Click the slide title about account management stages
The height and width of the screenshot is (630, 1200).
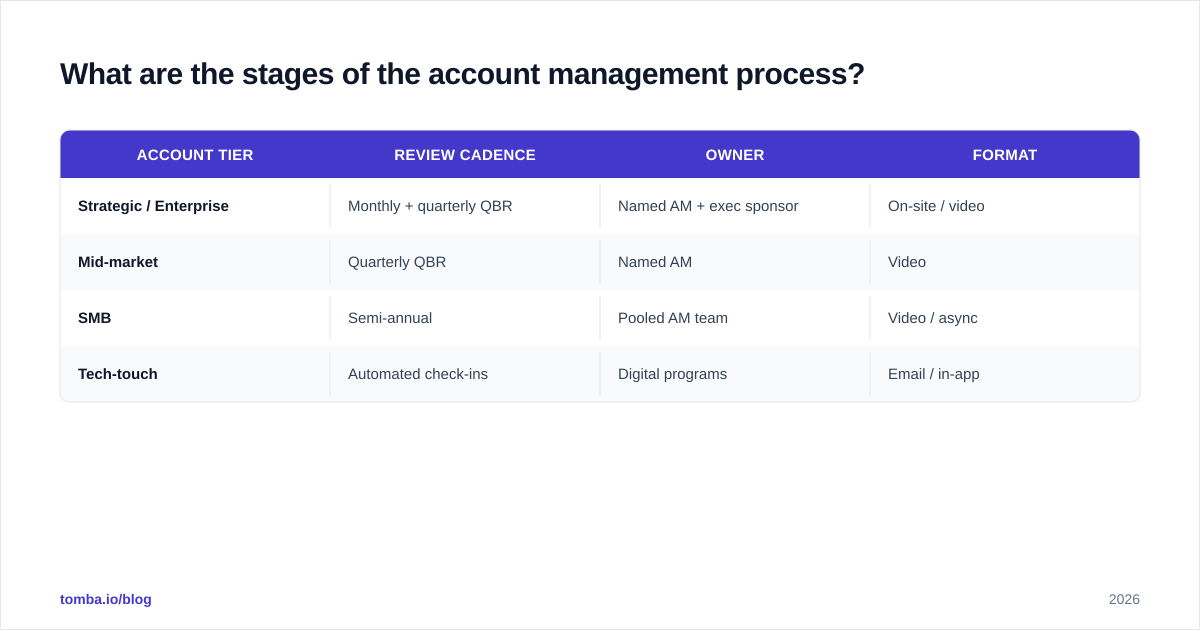(x=462, y=74)
